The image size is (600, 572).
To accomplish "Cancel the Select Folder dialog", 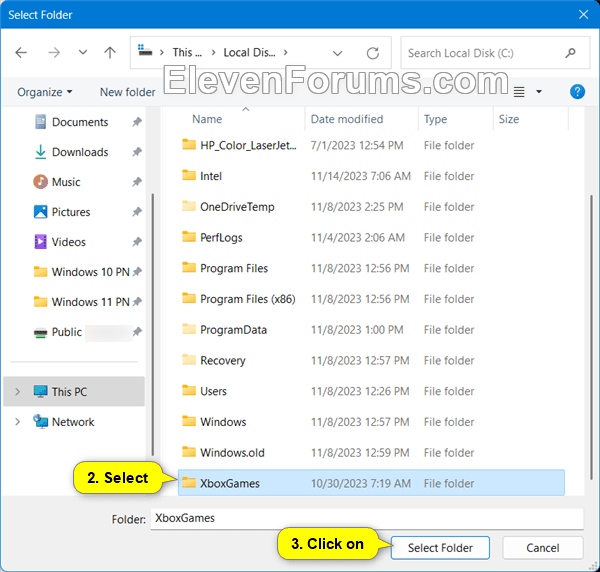I will tap(543, 548).
